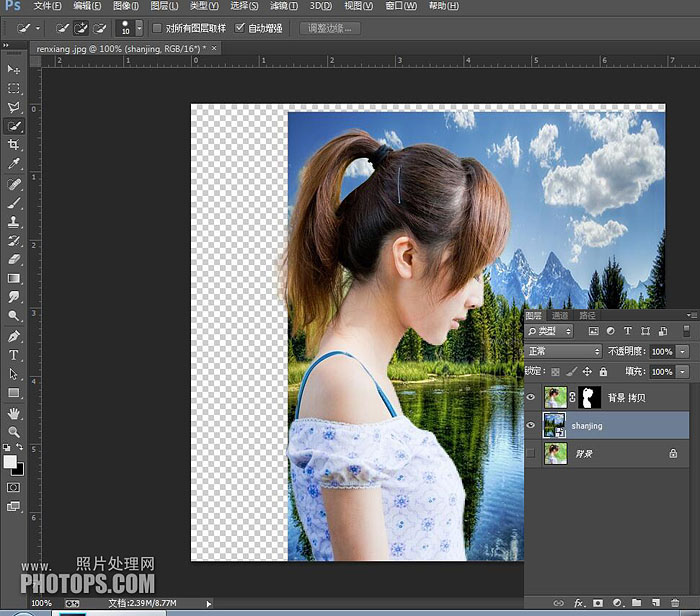Expand the collapsed toolbox double arrows
Image resolution: width=700 pixels, height=616 pixels.
point(6,45)
